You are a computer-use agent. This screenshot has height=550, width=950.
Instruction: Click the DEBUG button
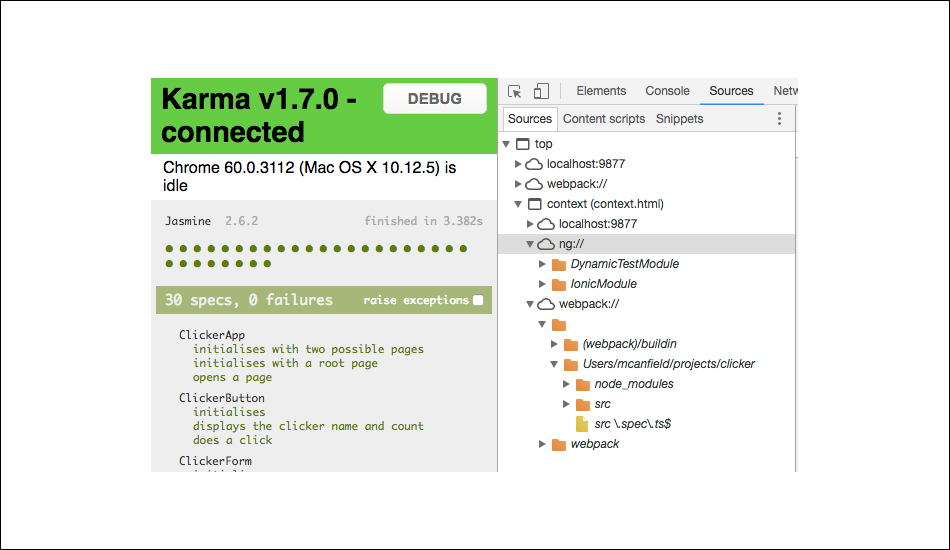pyautogui.click(x=434, y=99)
